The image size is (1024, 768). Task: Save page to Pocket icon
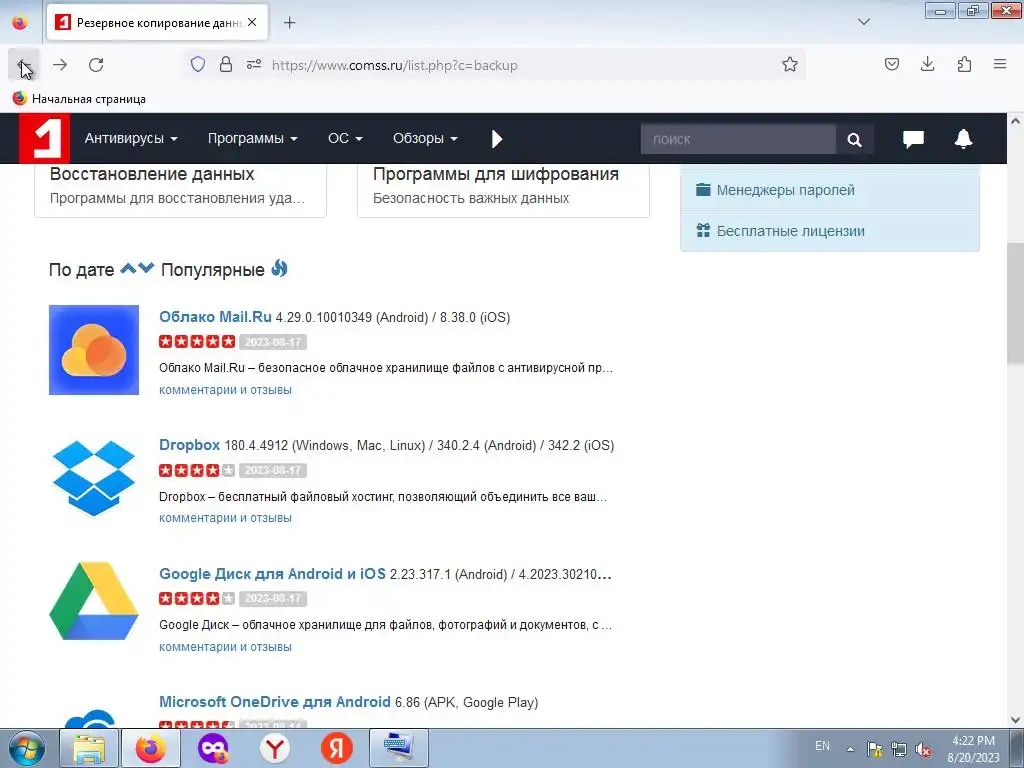point(891,64)
